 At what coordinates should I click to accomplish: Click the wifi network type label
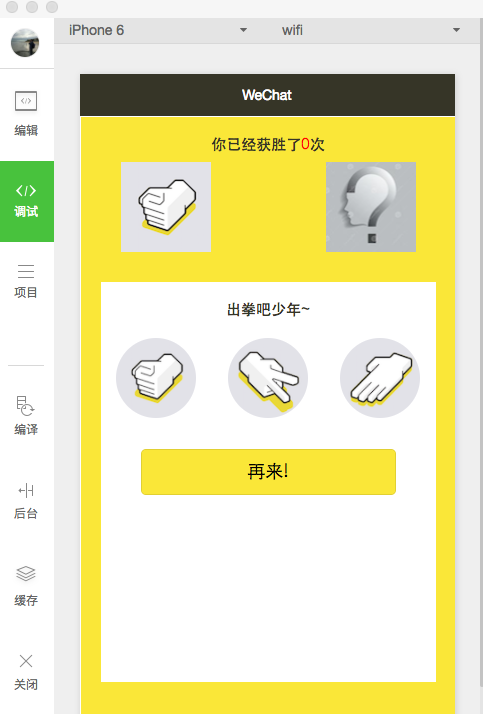tap(292, 31)
